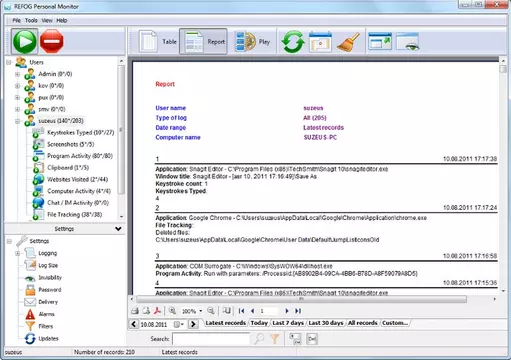Select the Chat / IM Activity entry

coord(78,203)
